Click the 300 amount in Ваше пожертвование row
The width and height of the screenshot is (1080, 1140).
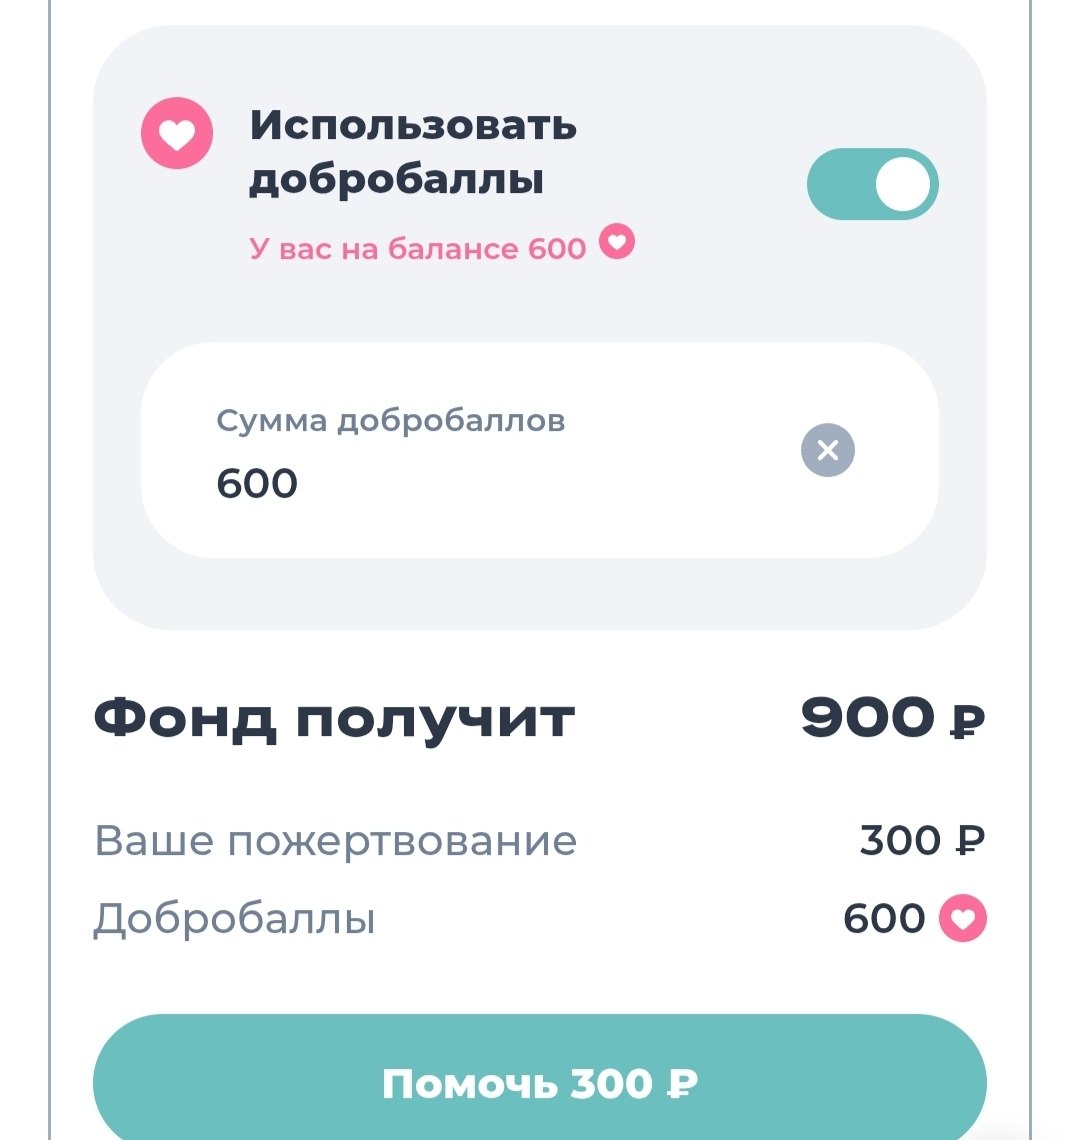tap(900, 841)
